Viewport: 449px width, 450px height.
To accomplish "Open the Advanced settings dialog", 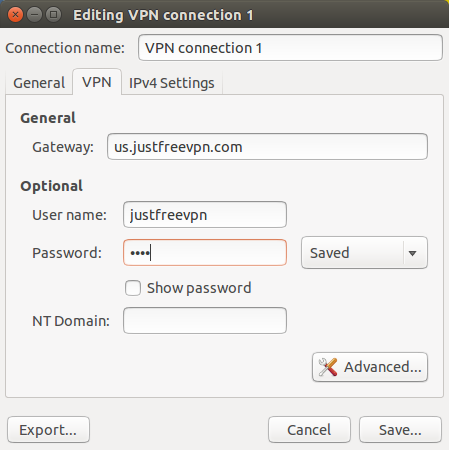I will click(x=370, y=367).
